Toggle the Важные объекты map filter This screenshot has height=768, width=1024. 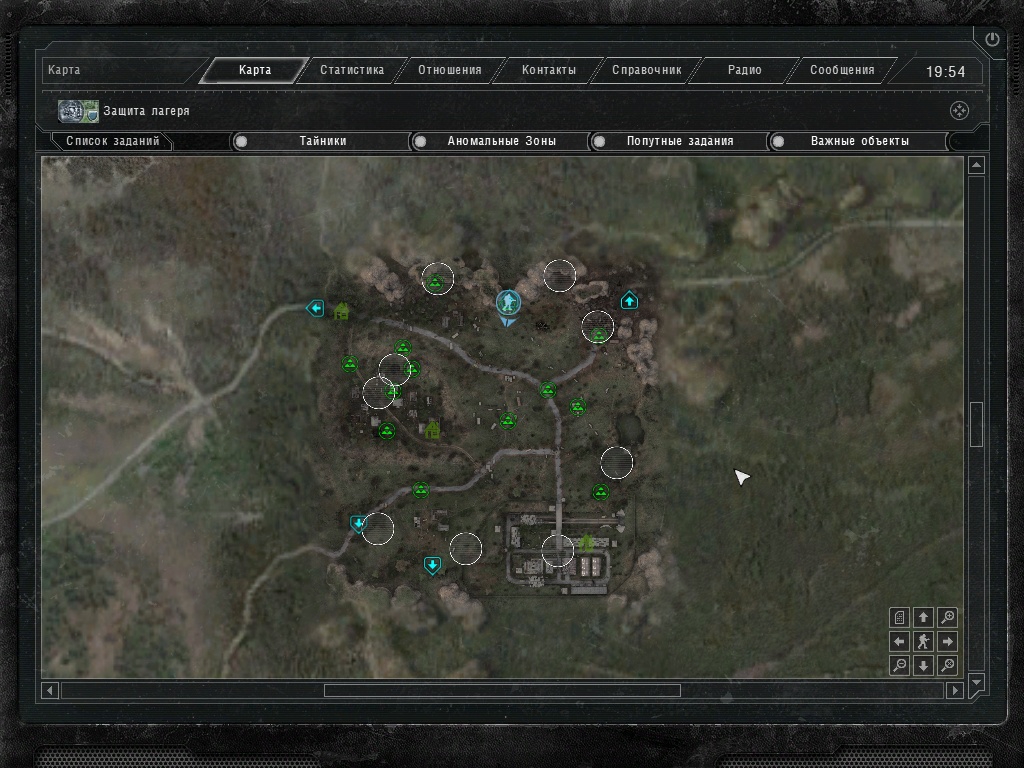pyautogui.click(x=859, y=141)
